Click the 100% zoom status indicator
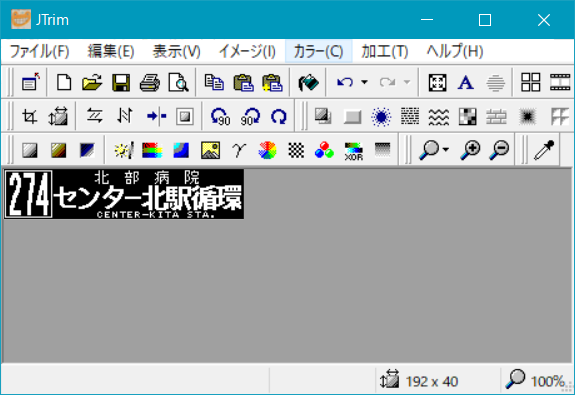 click(548, 381)
